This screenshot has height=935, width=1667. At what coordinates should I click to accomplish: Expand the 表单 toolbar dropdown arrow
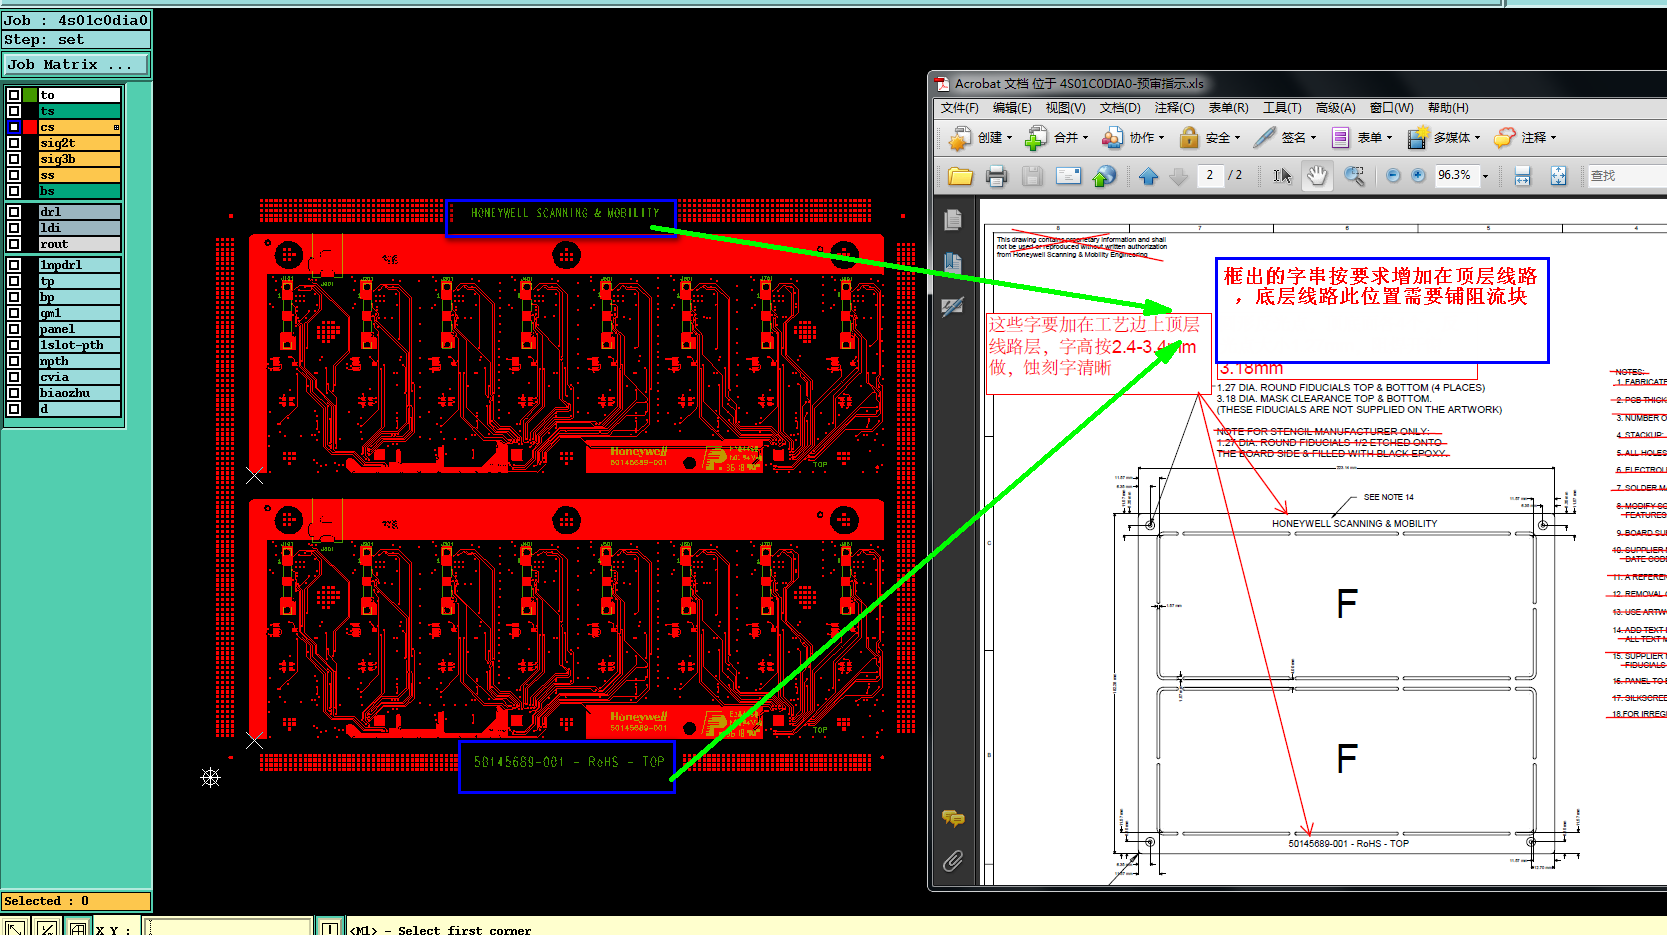1389,138
